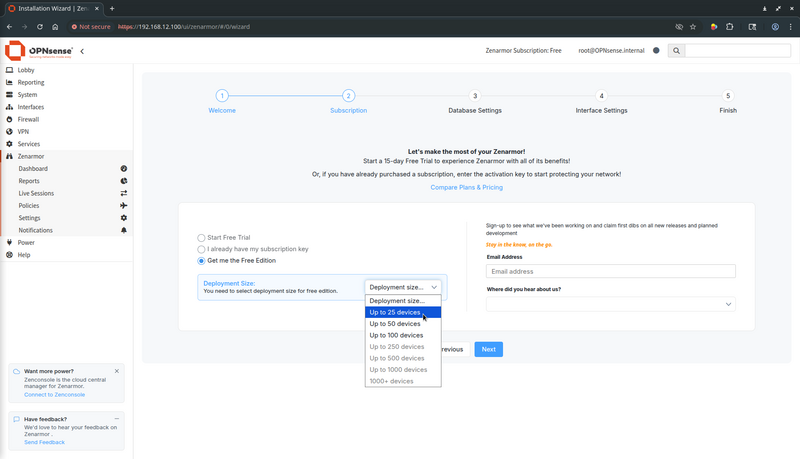The height and width of the screenshot is (459, 800).
Task: Choose Up to 500 devices
Action: pos(403,358)
